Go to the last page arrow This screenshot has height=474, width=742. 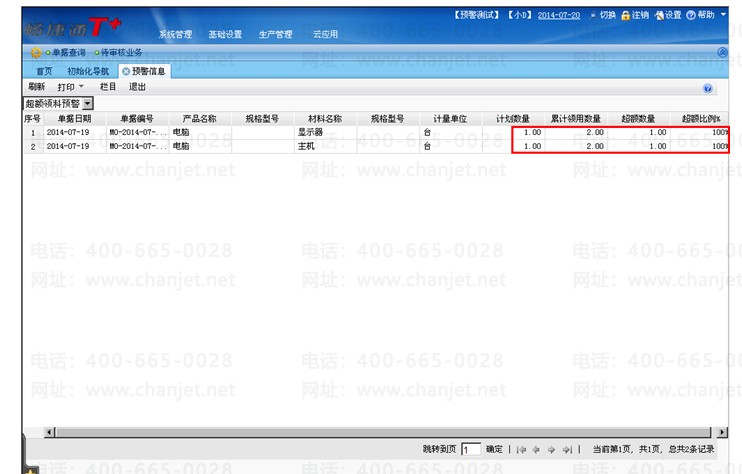[567, 449]
